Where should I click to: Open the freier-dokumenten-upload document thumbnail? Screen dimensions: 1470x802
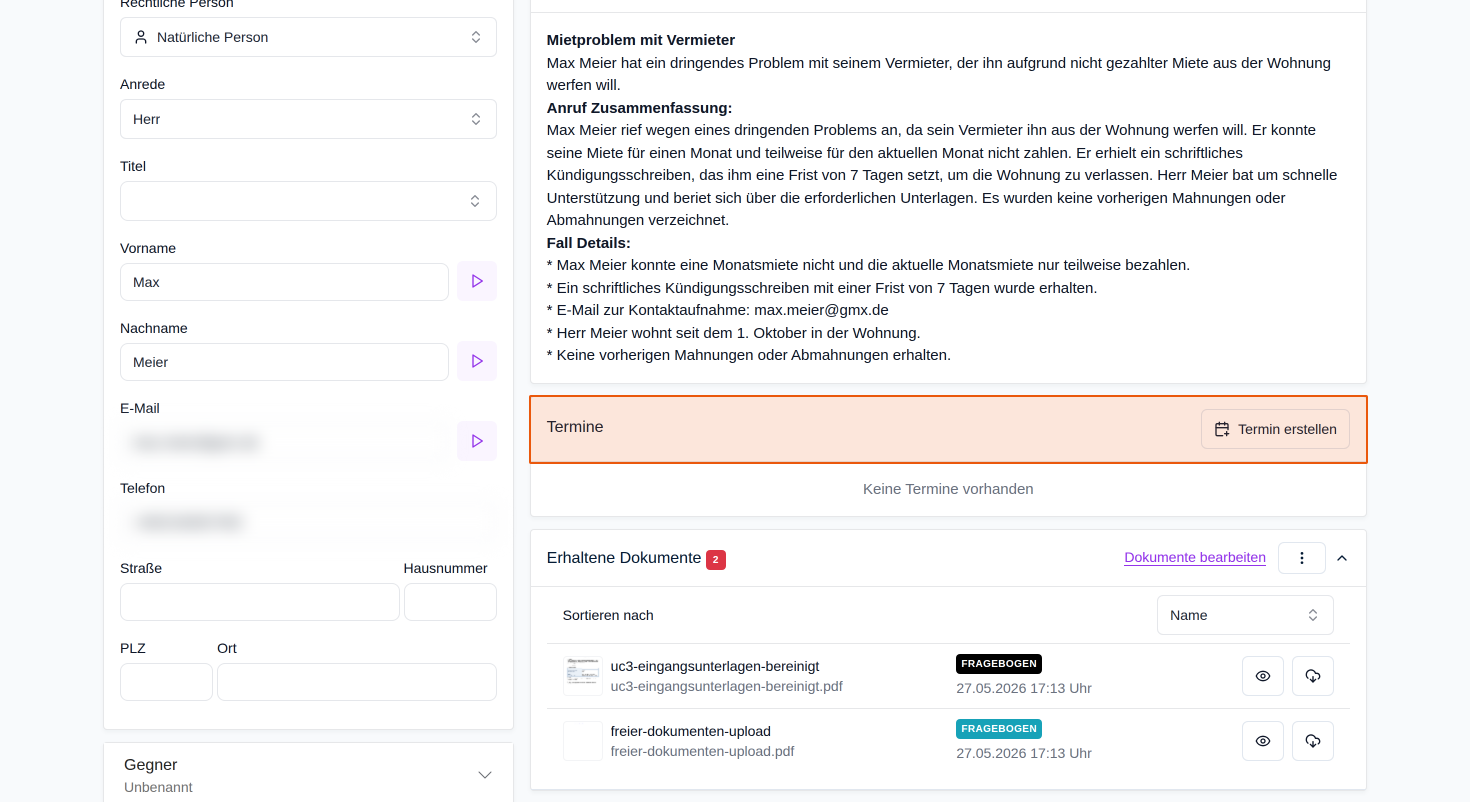click(x=583, y=741)
